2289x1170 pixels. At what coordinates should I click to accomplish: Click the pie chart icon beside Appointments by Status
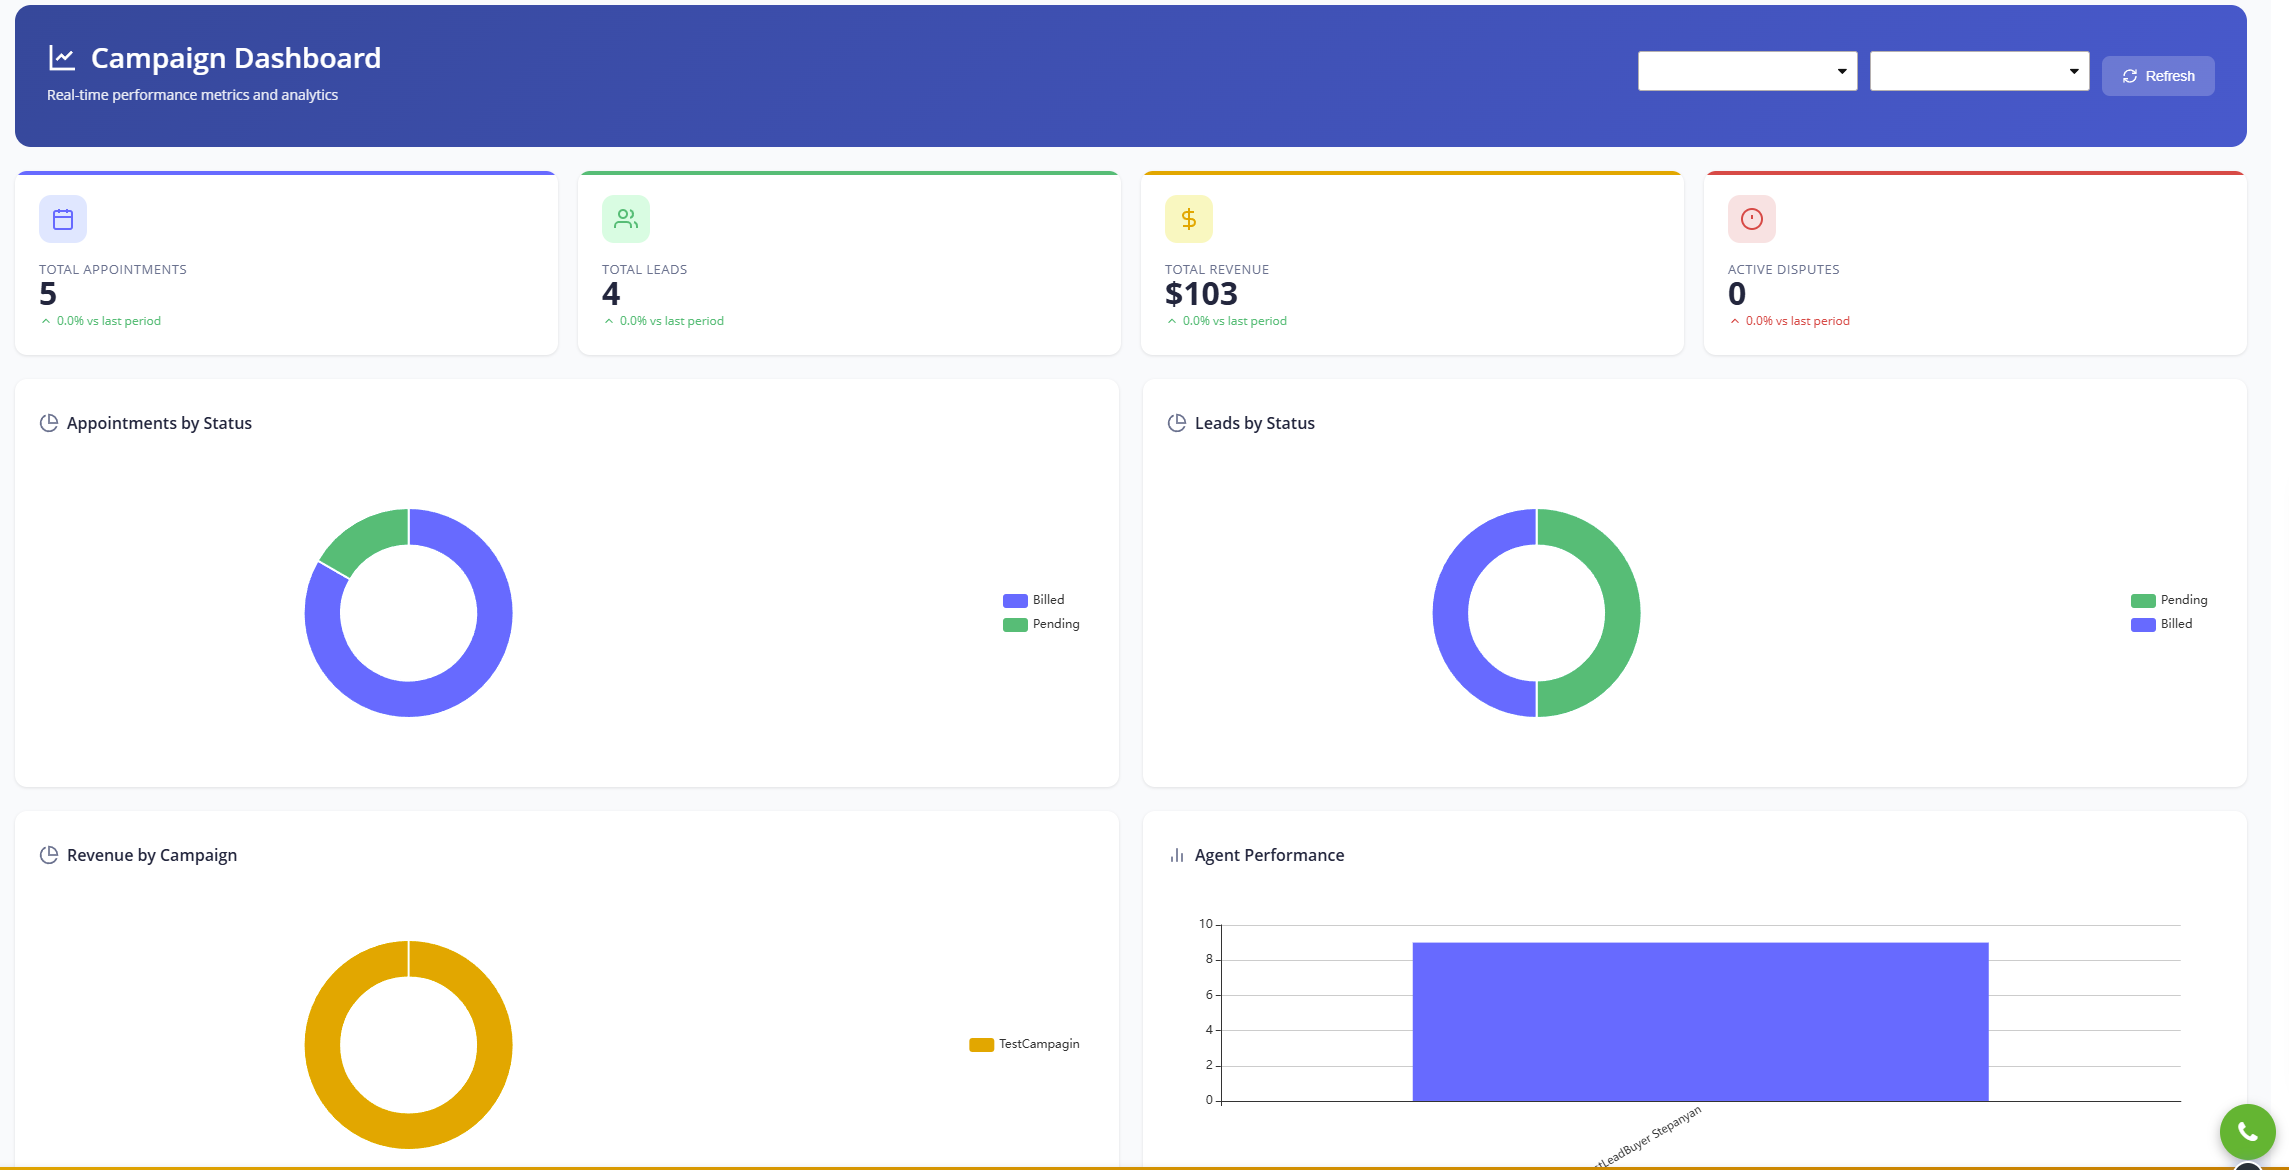[50, 422]
